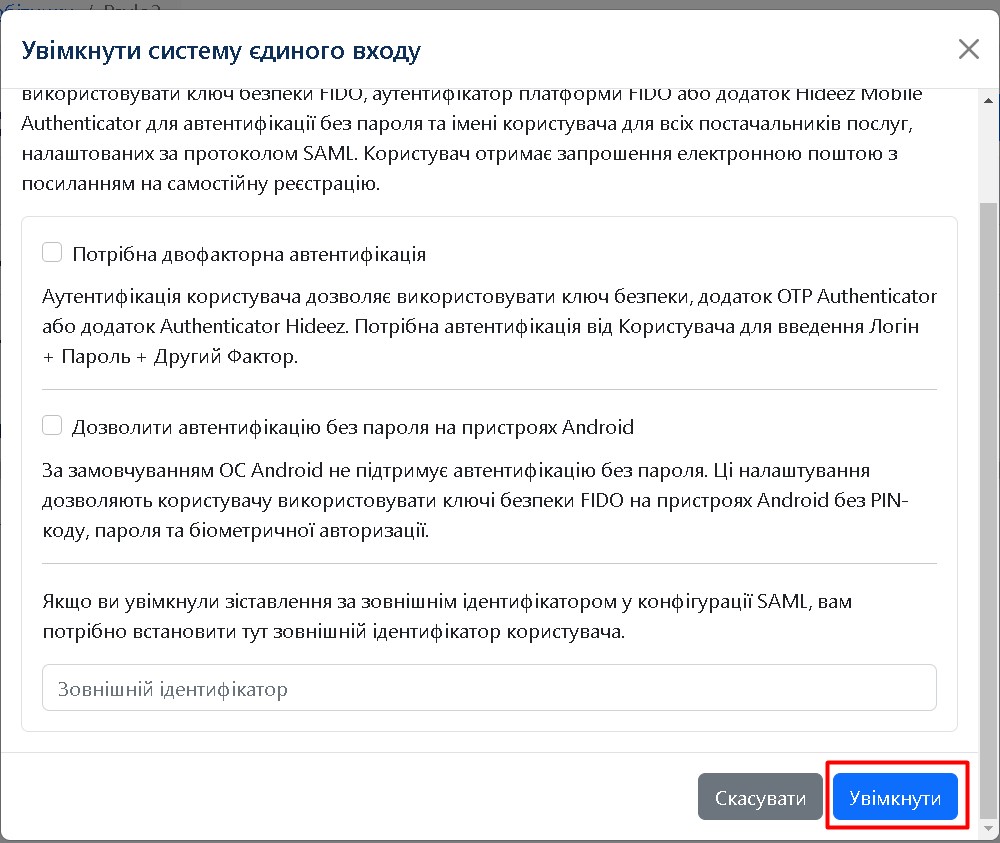The image size is (1000, 843).
Task: Tick the Android passwordless authentication checkbox
Action: (52, 426)
